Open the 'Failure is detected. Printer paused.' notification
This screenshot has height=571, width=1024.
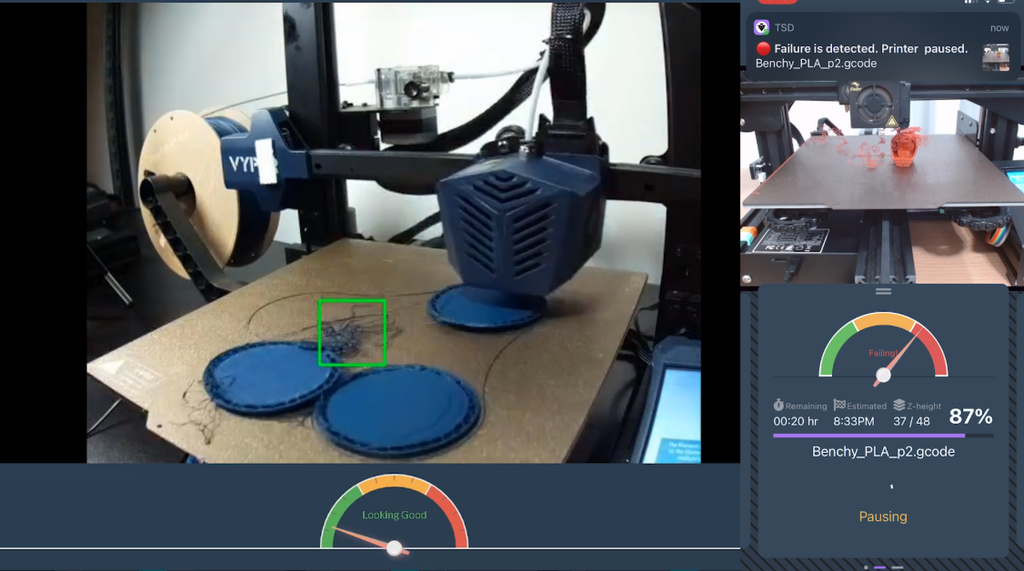882,47
